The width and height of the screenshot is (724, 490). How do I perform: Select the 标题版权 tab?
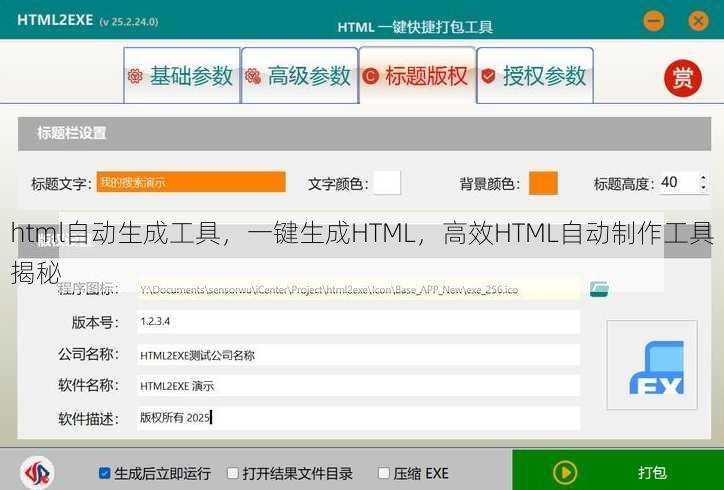417,75
